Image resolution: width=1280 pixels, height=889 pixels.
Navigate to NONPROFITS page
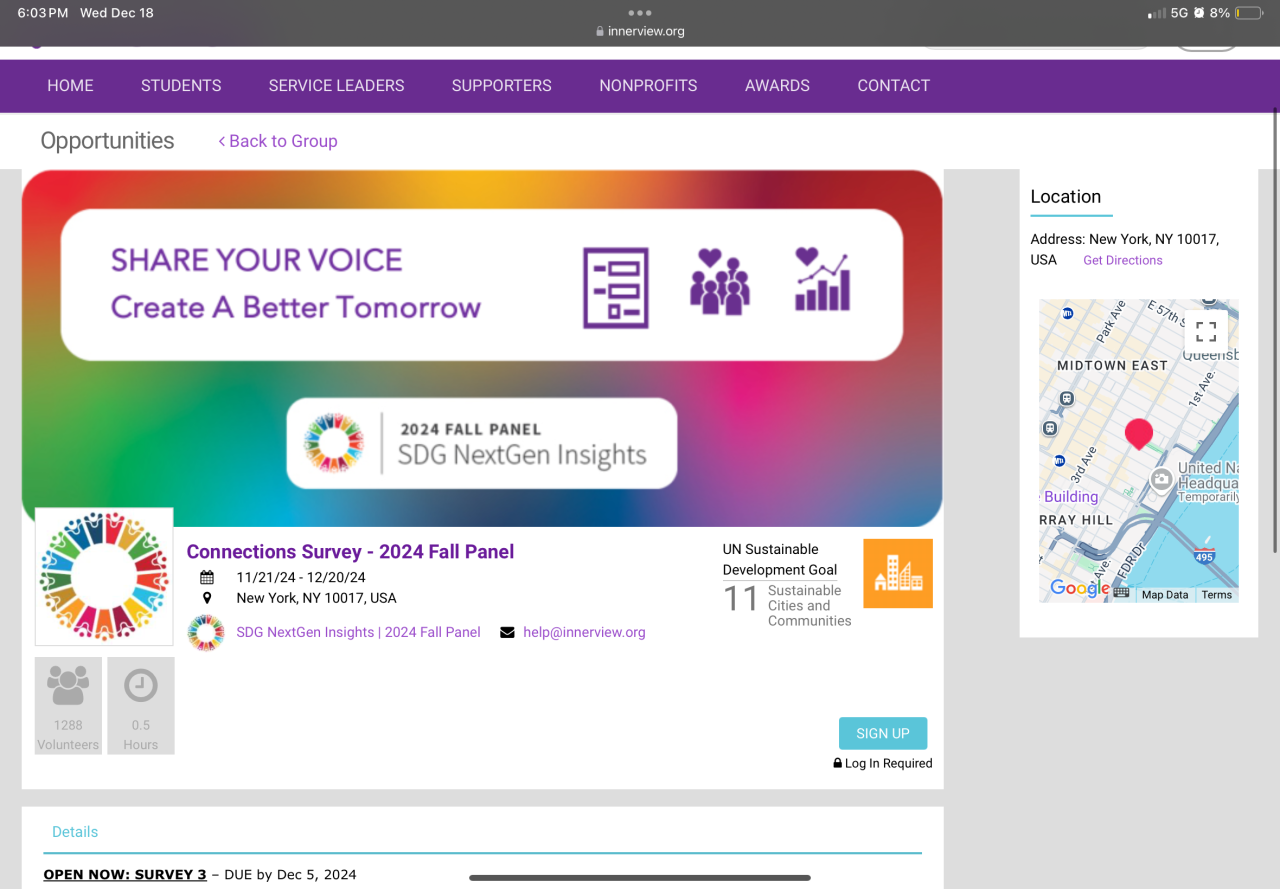(648, 86)
